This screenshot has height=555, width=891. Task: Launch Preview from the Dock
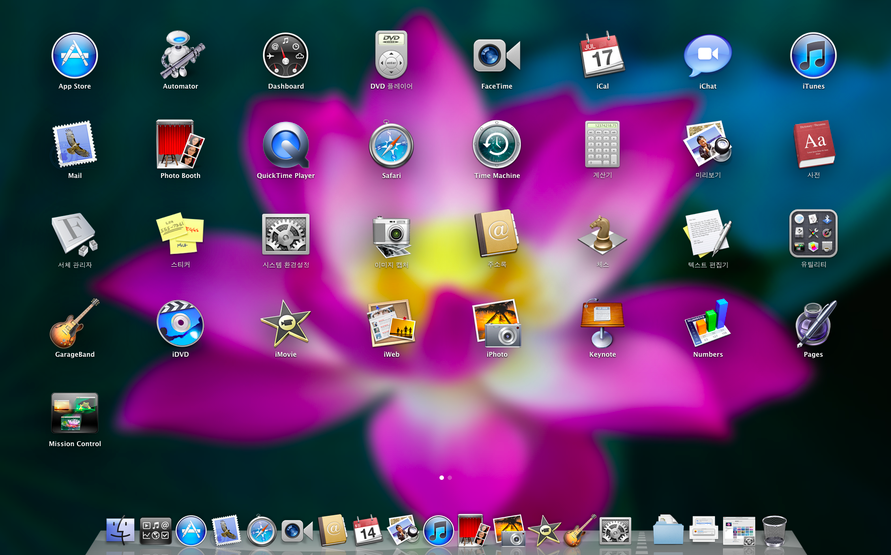[403, 531]
